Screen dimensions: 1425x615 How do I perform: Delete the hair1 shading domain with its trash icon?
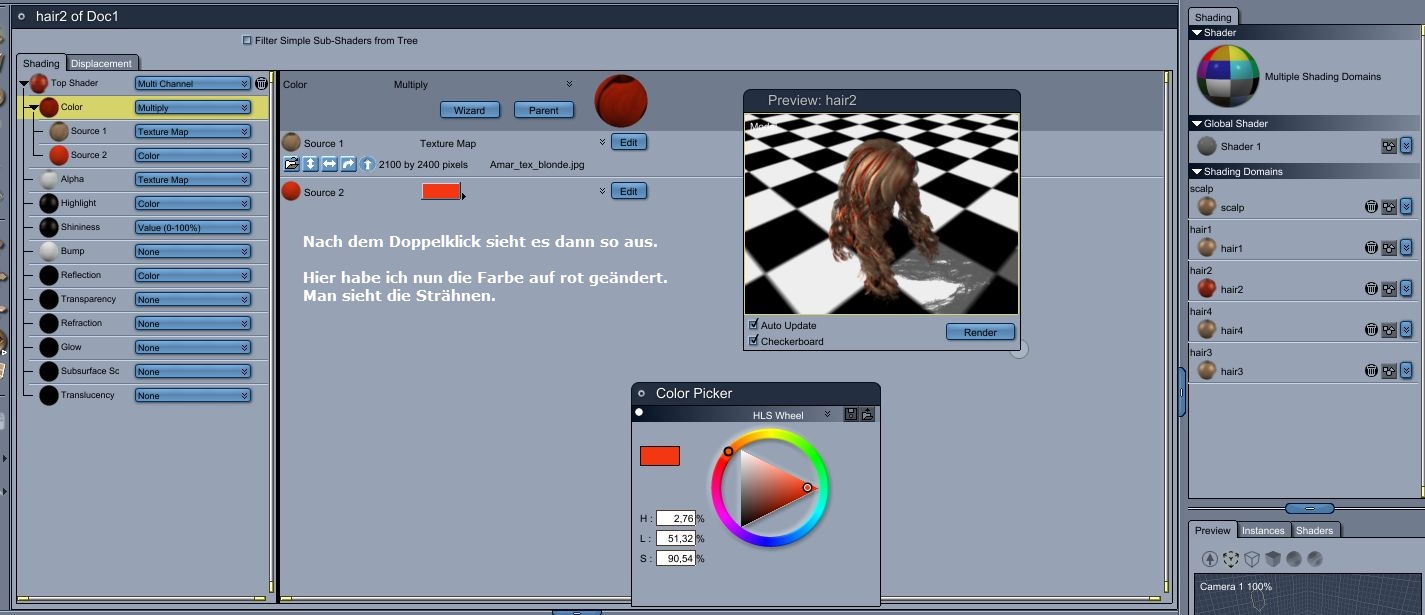click(x=1371, y=248)
